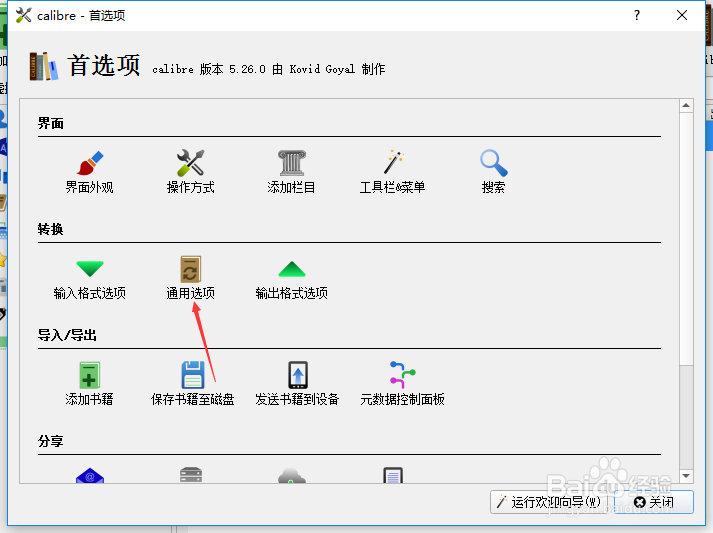This screenshot has width=713, height=533.
Task: Open 操作方式 behavior settings icon
Action: pos(191,163)
